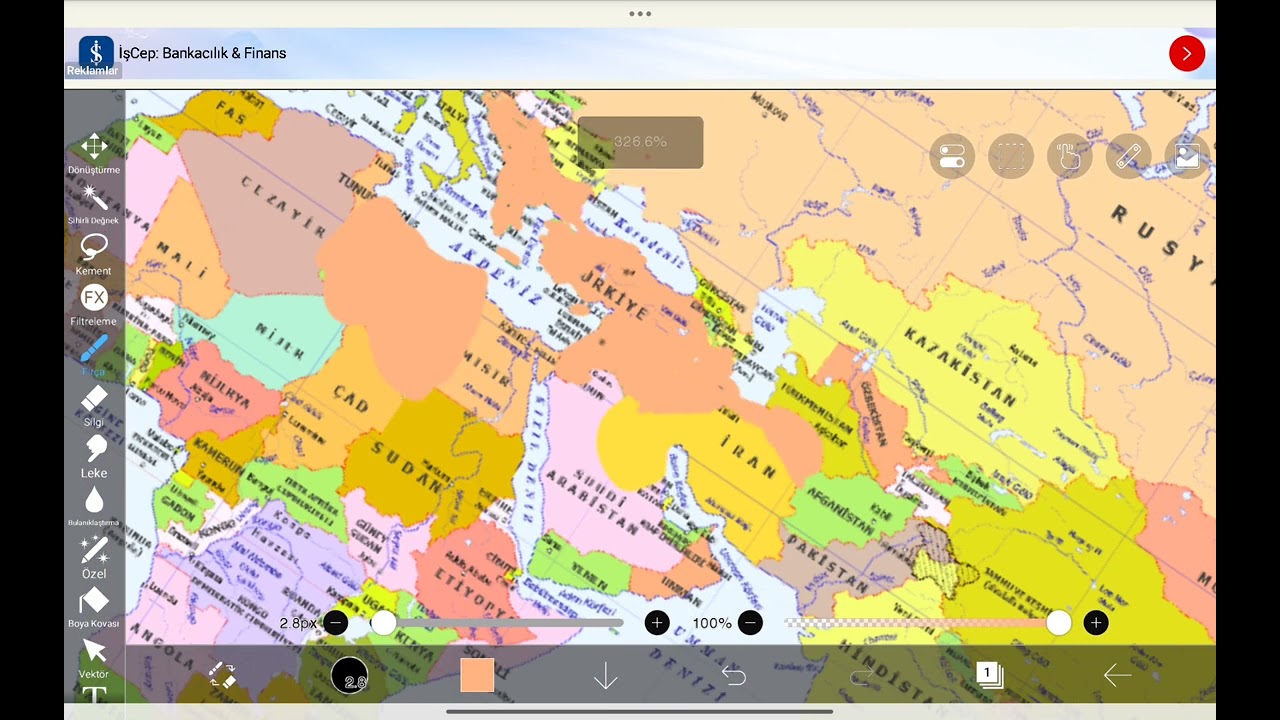Increase opacity with the plus button

1096,623
